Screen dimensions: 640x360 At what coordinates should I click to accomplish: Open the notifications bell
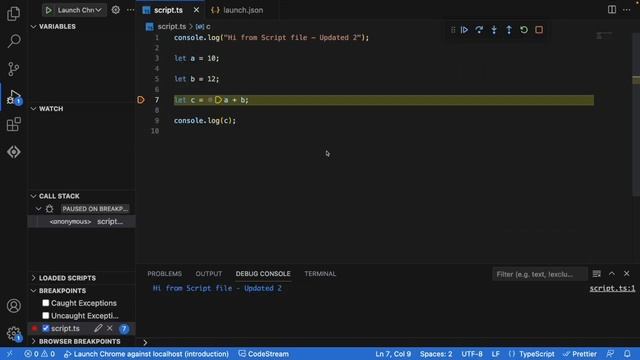pos(627,354)
